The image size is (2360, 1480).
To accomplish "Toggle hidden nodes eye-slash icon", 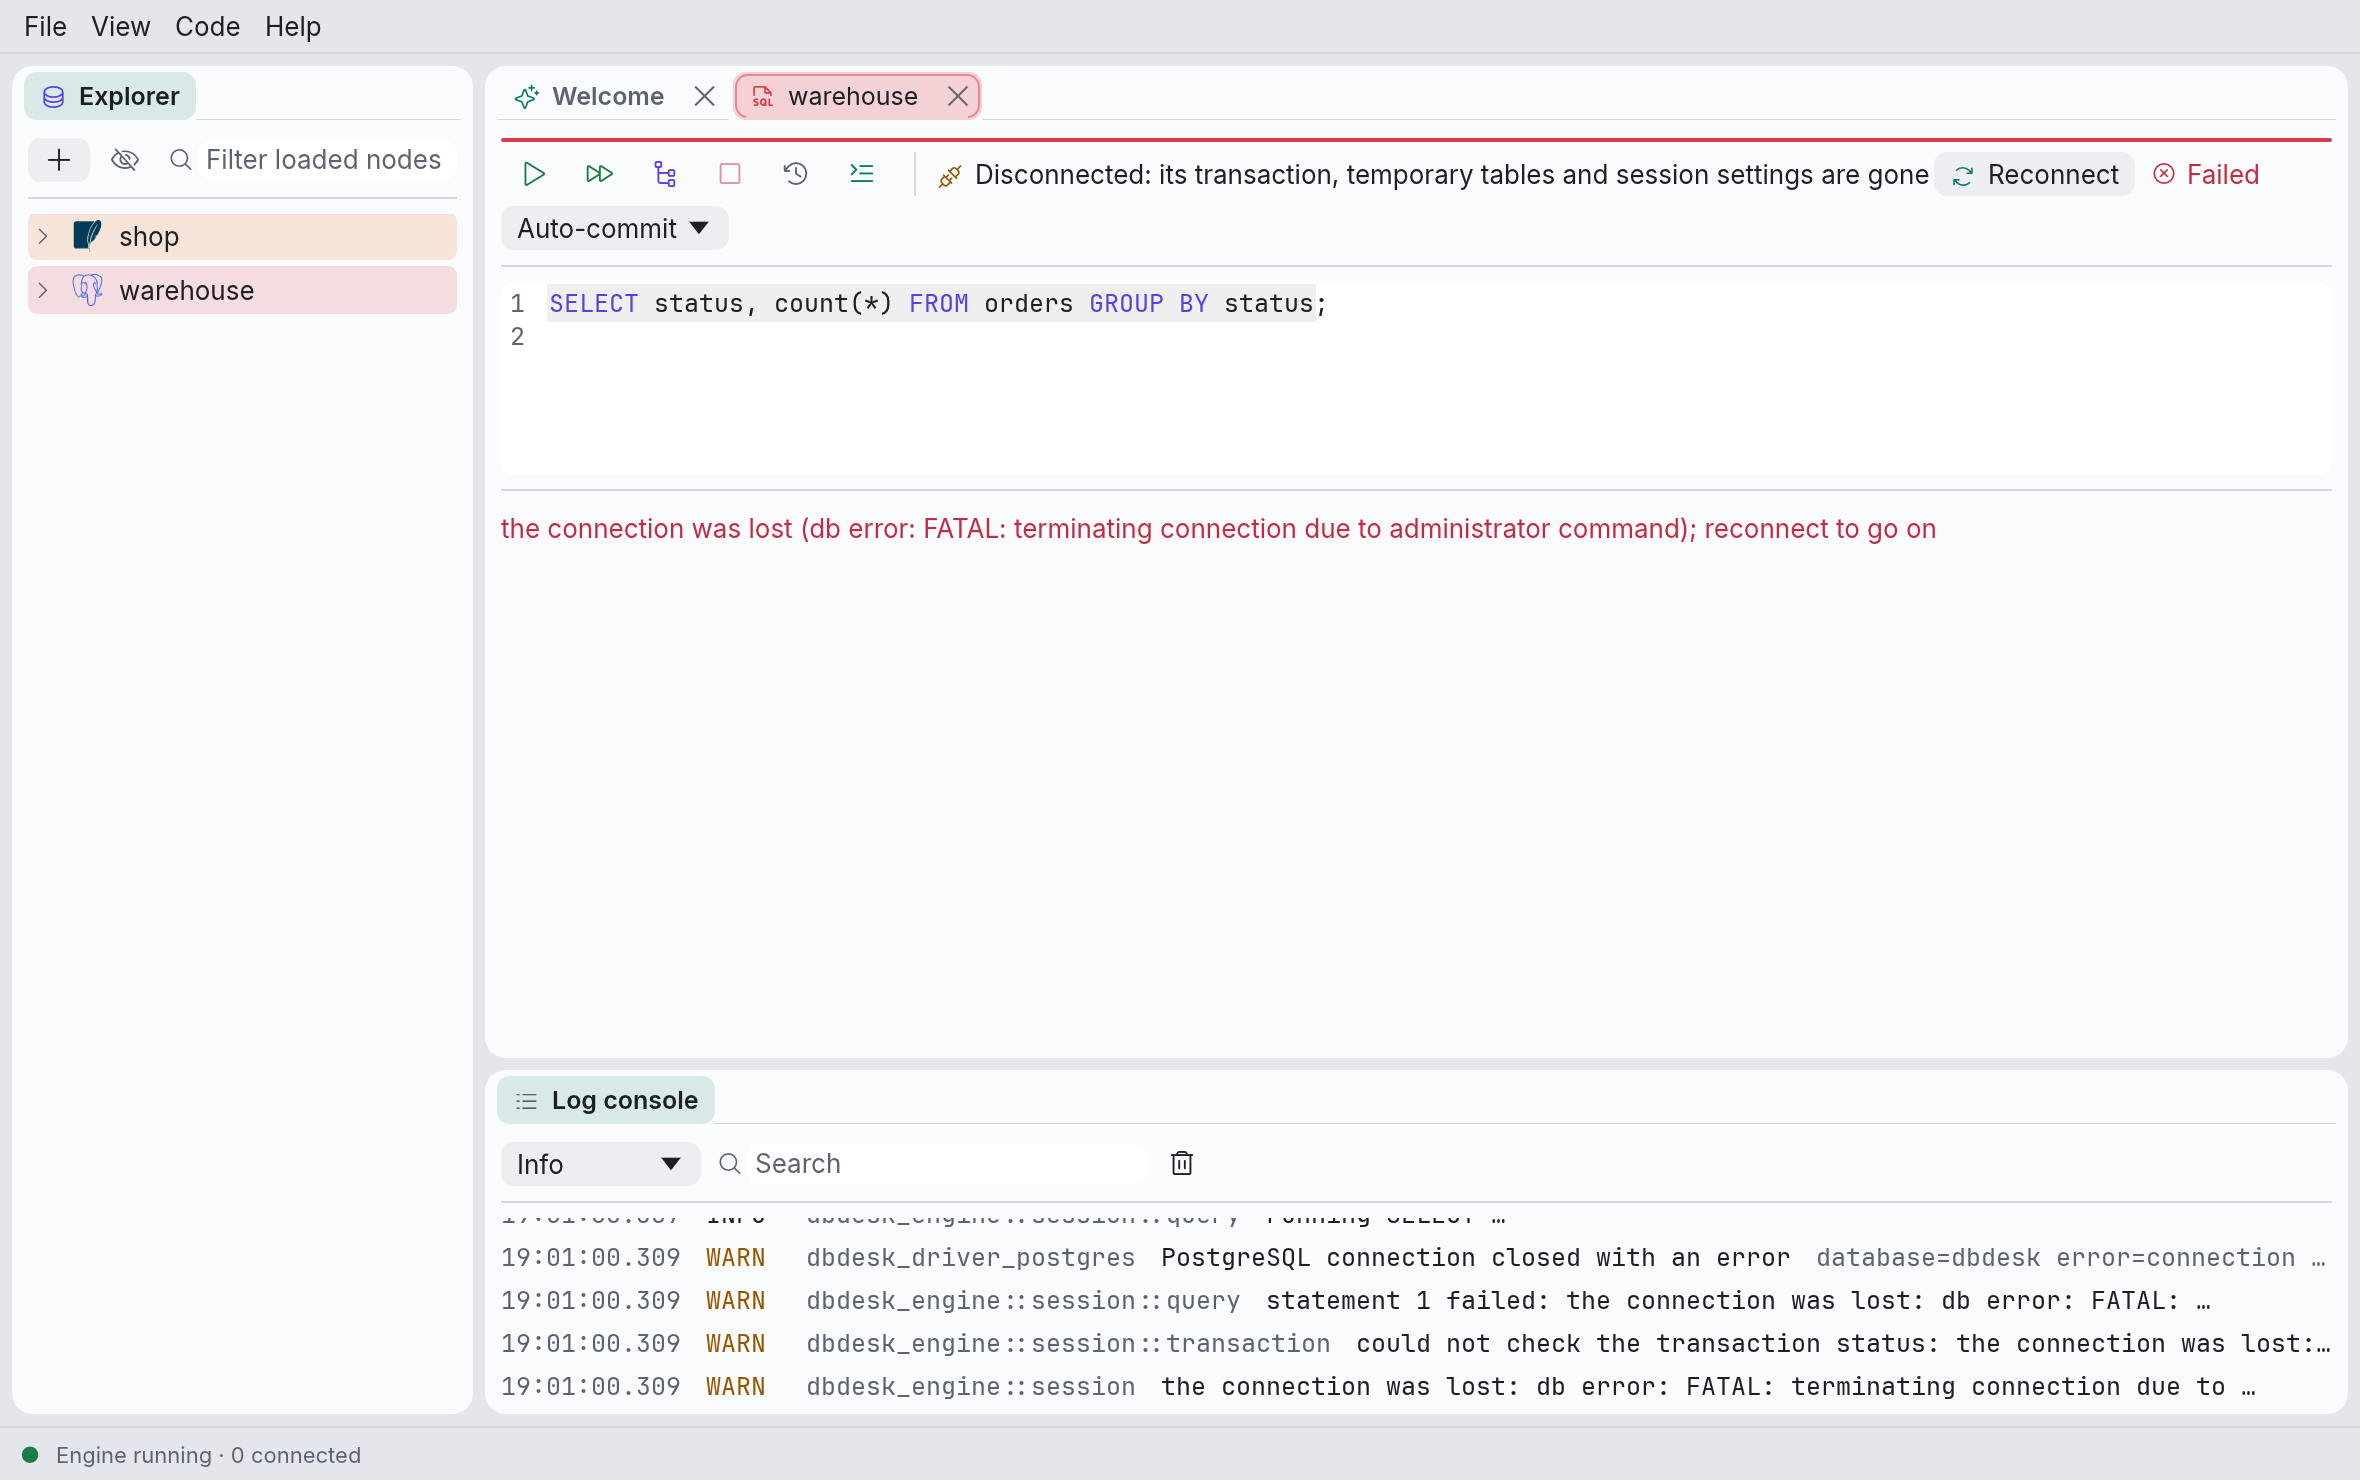I will (x=125, y=160).
